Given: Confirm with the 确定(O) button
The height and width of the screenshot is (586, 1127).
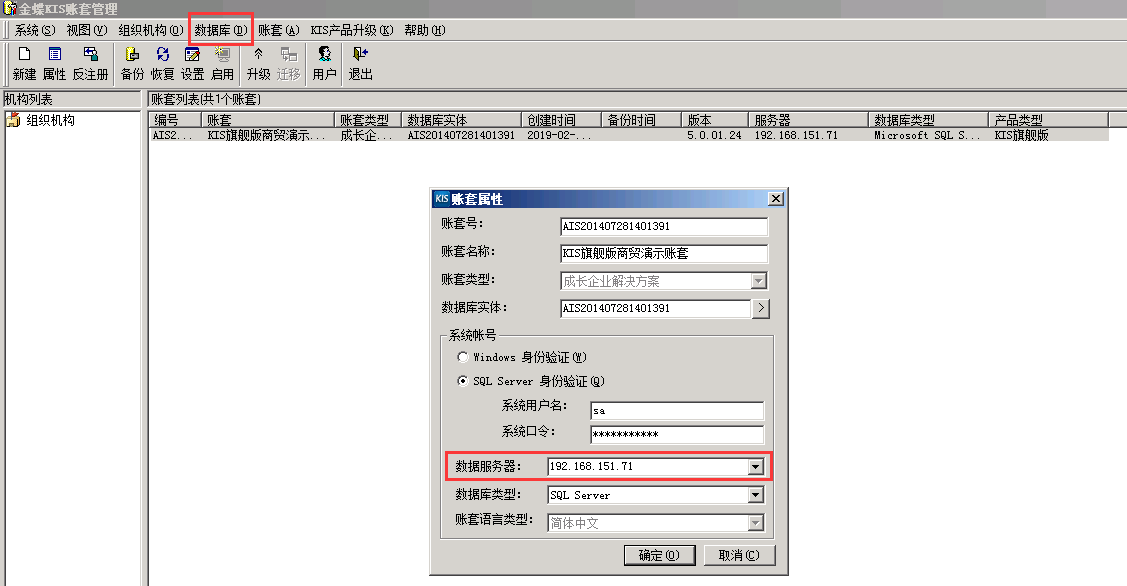Looking at the screenshot, I should coord(659,555).
